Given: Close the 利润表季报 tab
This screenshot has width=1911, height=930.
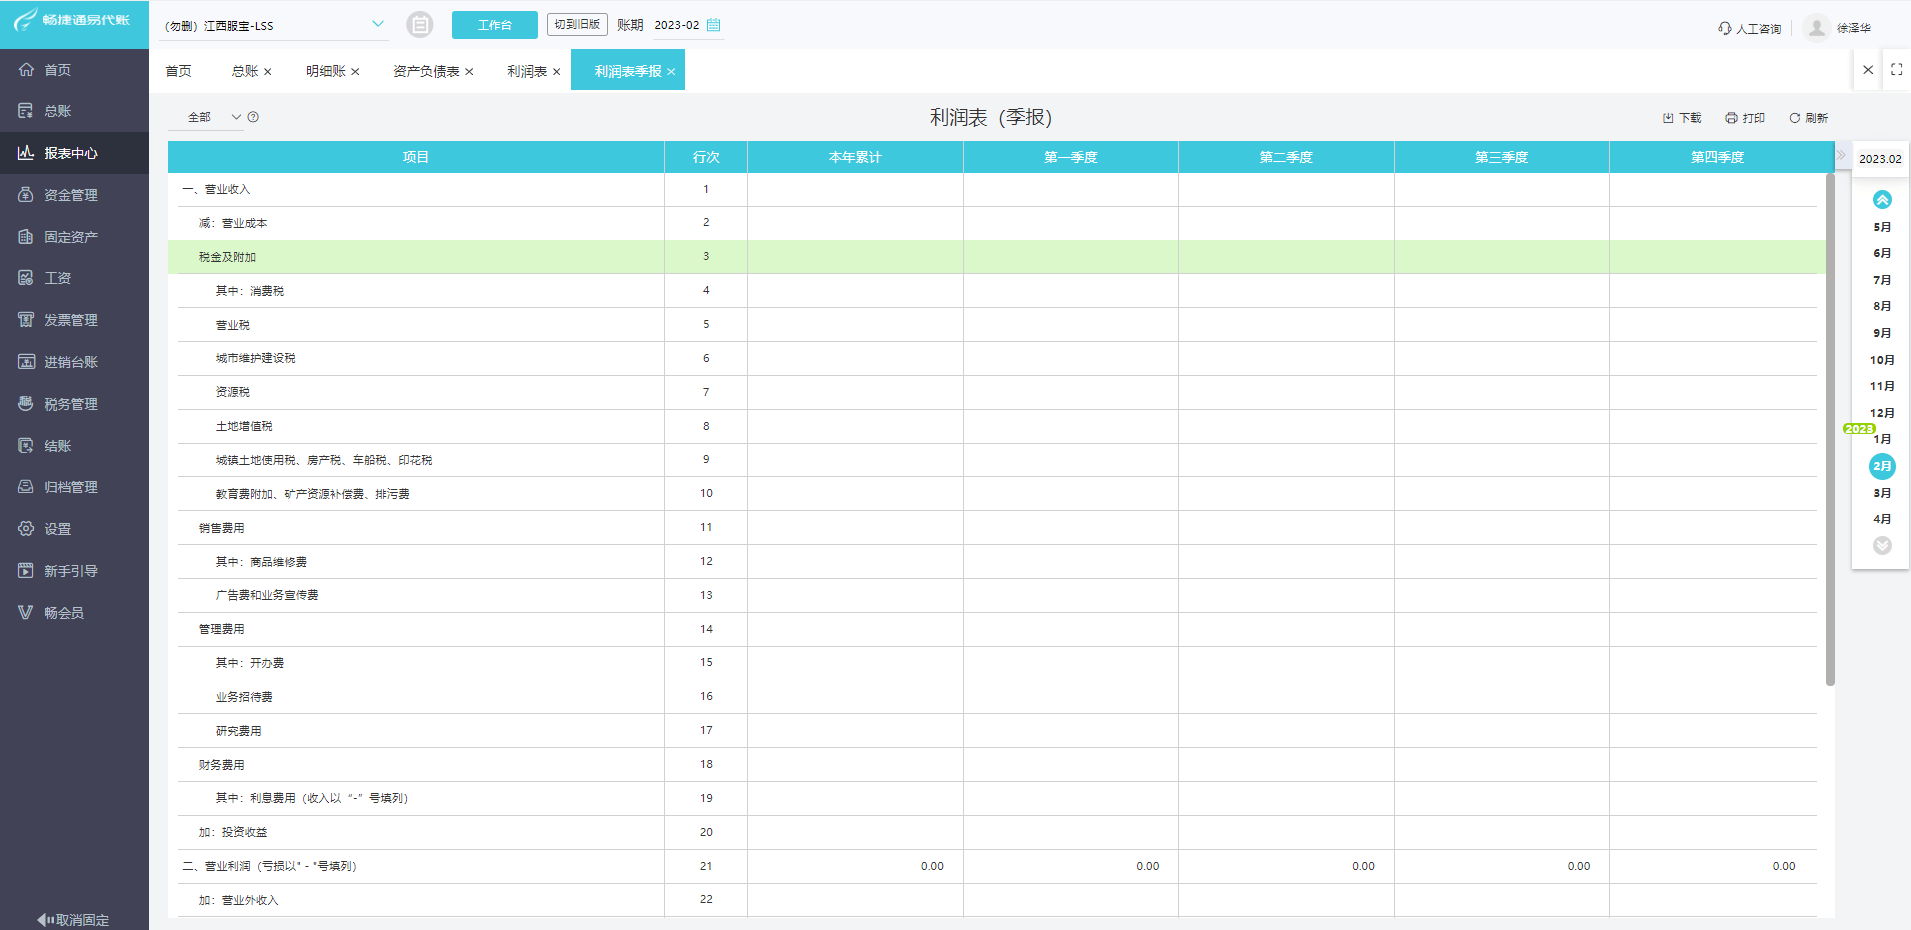Looking at the screenshot, I should (671, 72).
